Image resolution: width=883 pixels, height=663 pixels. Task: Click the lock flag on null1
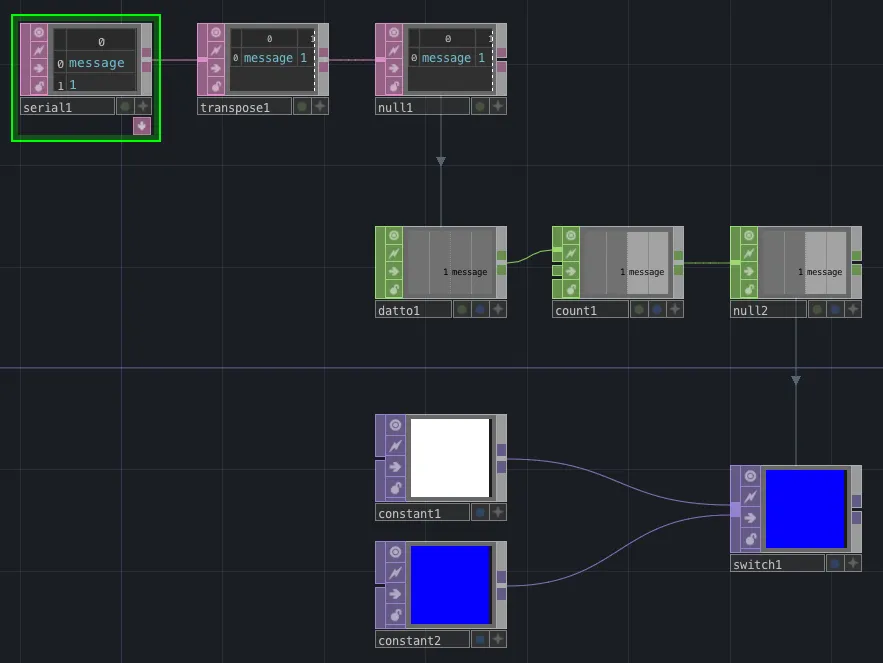[x=395, y=87]
